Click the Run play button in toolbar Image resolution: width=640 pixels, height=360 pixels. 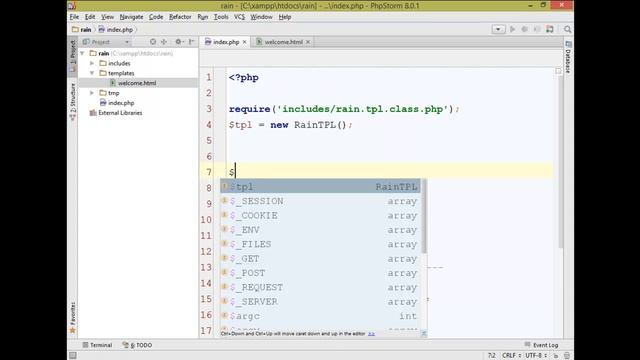pos(512,29)
